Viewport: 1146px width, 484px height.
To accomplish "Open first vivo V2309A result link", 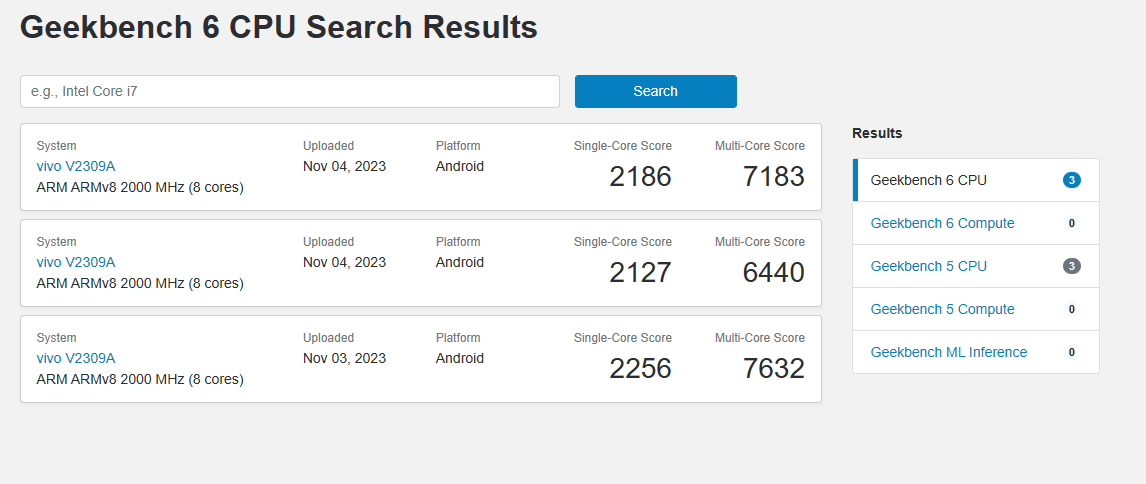I will click(76, 166).
